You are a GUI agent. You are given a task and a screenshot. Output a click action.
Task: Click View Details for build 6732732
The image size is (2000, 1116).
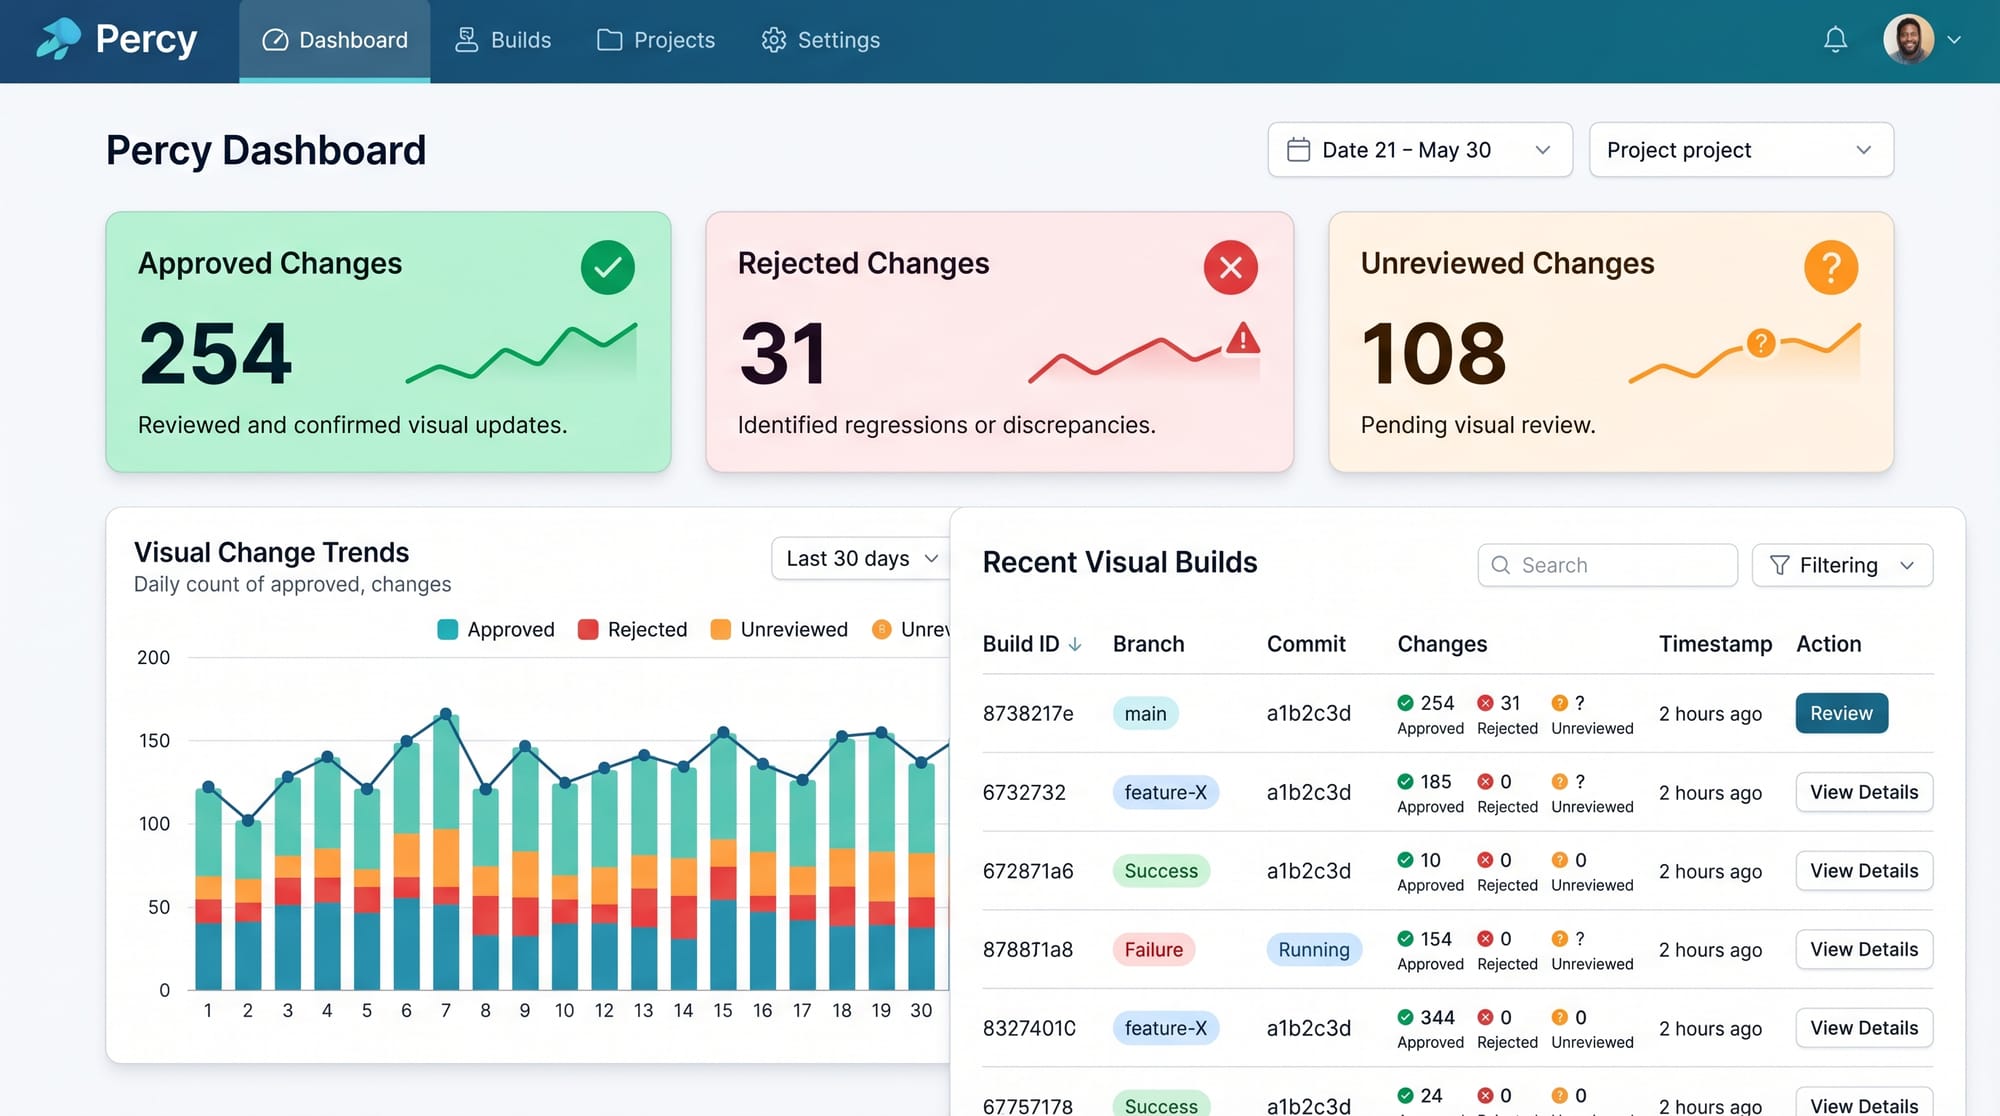click(1863, 792)
